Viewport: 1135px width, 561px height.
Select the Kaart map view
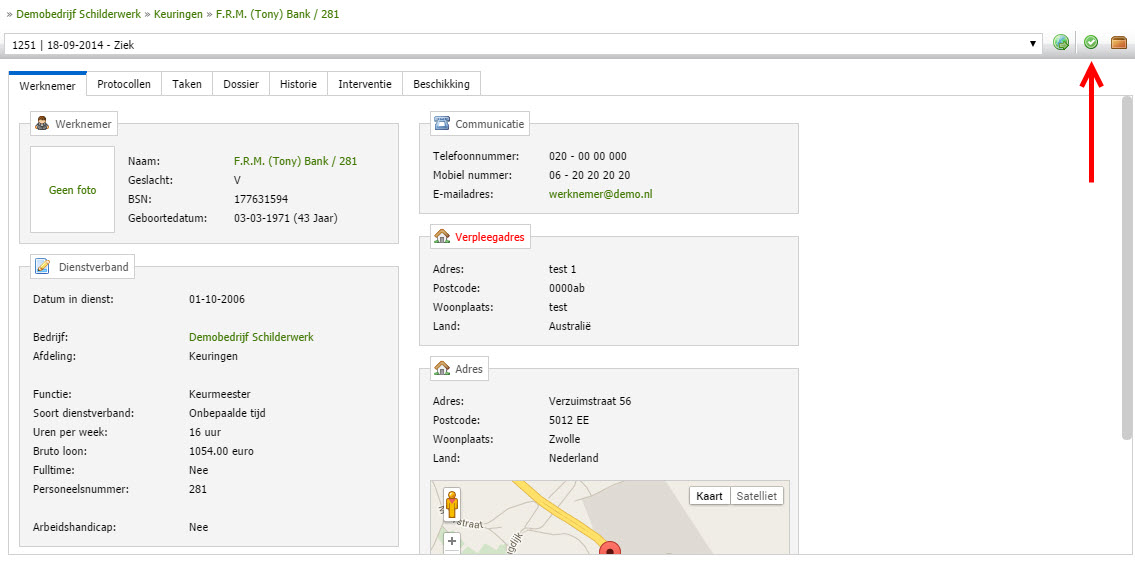coord(709,496)
